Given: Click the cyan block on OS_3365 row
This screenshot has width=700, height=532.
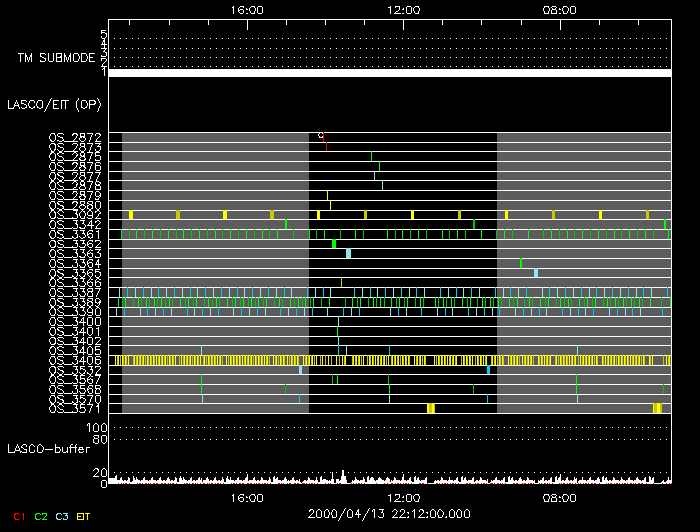Looking at the screenshot, I should [536, 272].
